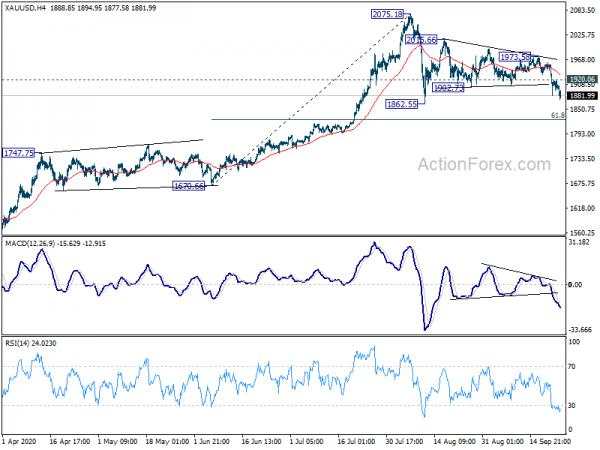The height and width of the screenshot is (450, 600).
Task: Click the 2083.50 price axis value
Action: pyautogui.click(x=581, y=10)
